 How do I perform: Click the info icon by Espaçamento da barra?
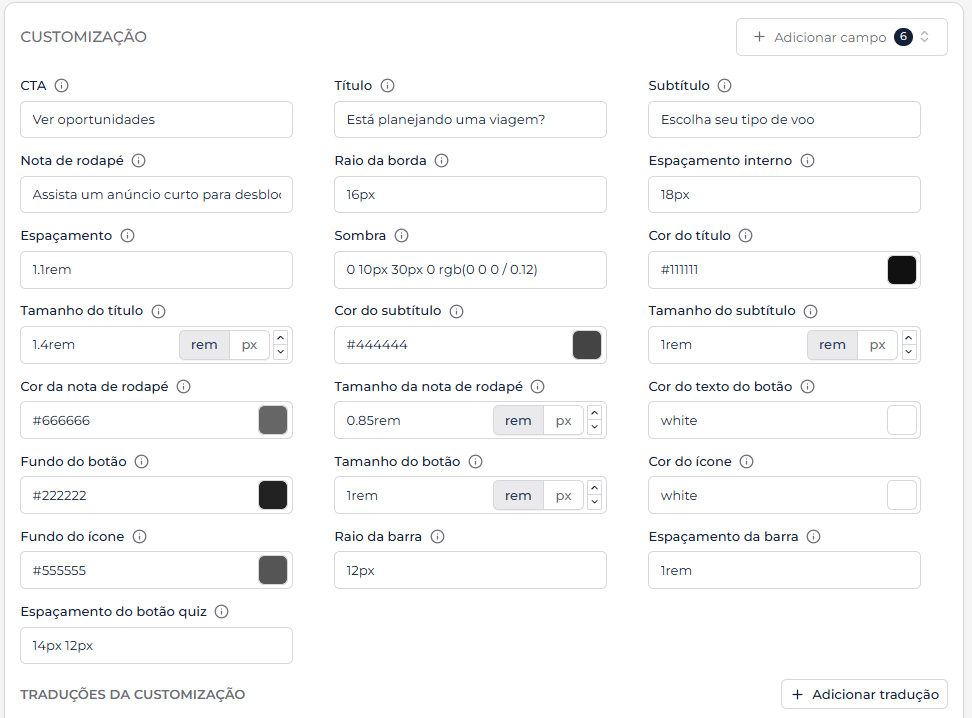(813, 536)
